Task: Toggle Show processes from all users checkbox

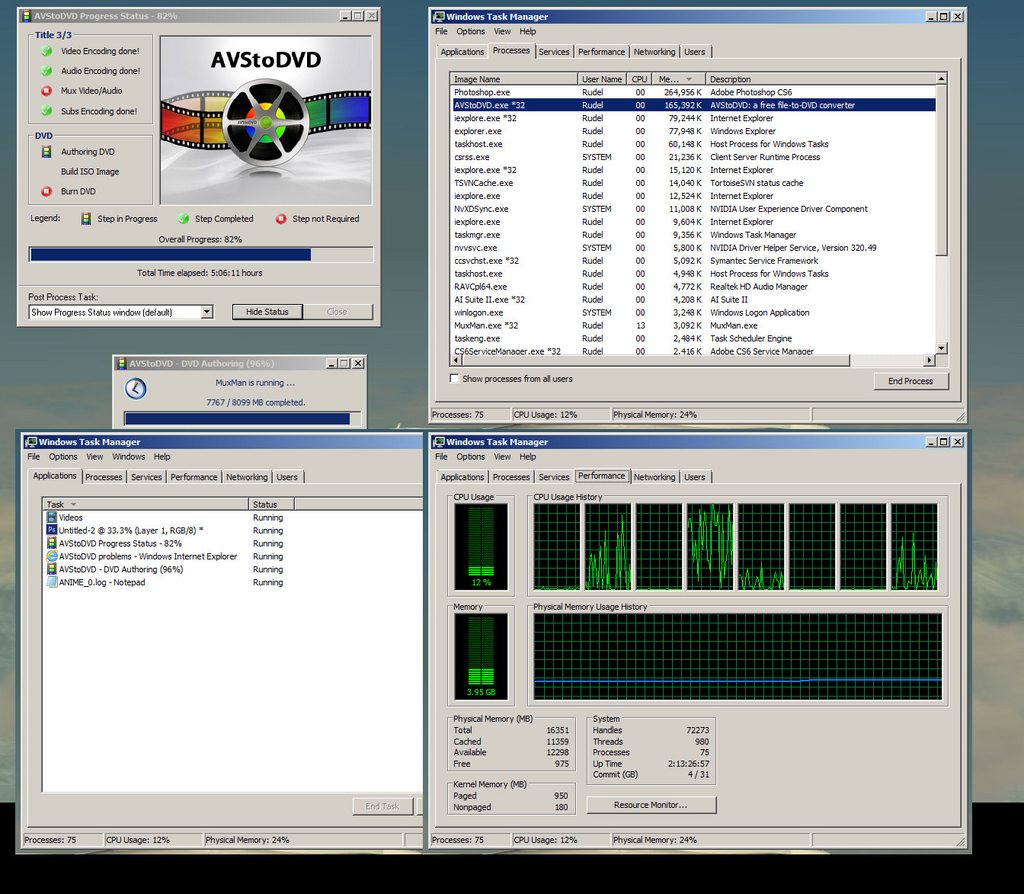Action: pos(454,378)
